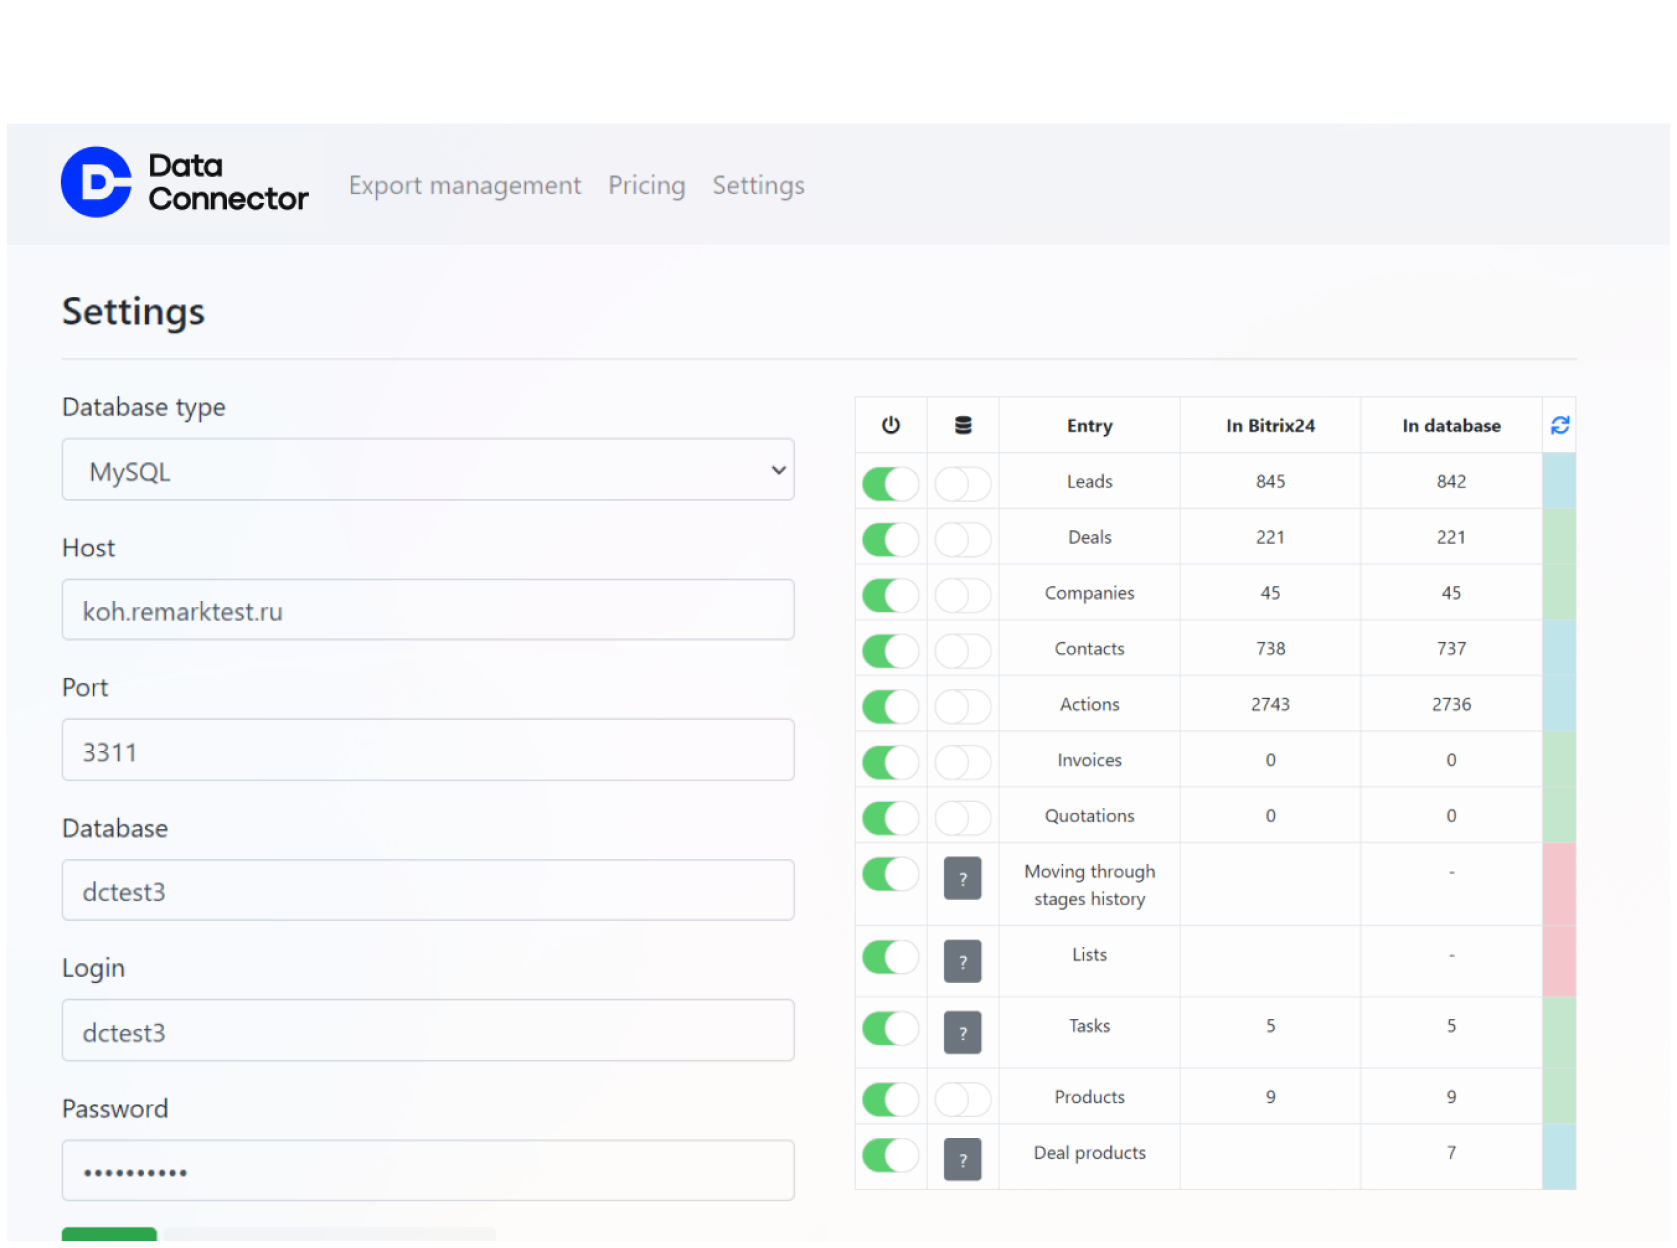Click the database stack icon header
Screen dimensions: 1677x1248
963,425
